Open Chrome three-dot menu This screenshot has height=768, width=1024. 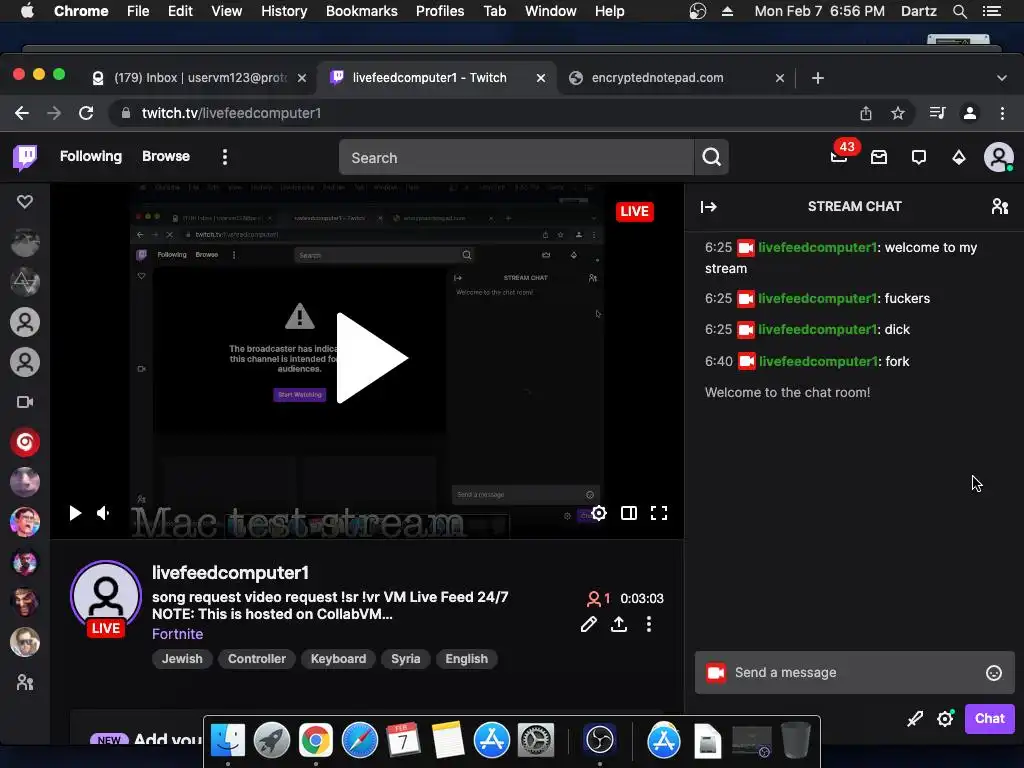coord(1002,113)
